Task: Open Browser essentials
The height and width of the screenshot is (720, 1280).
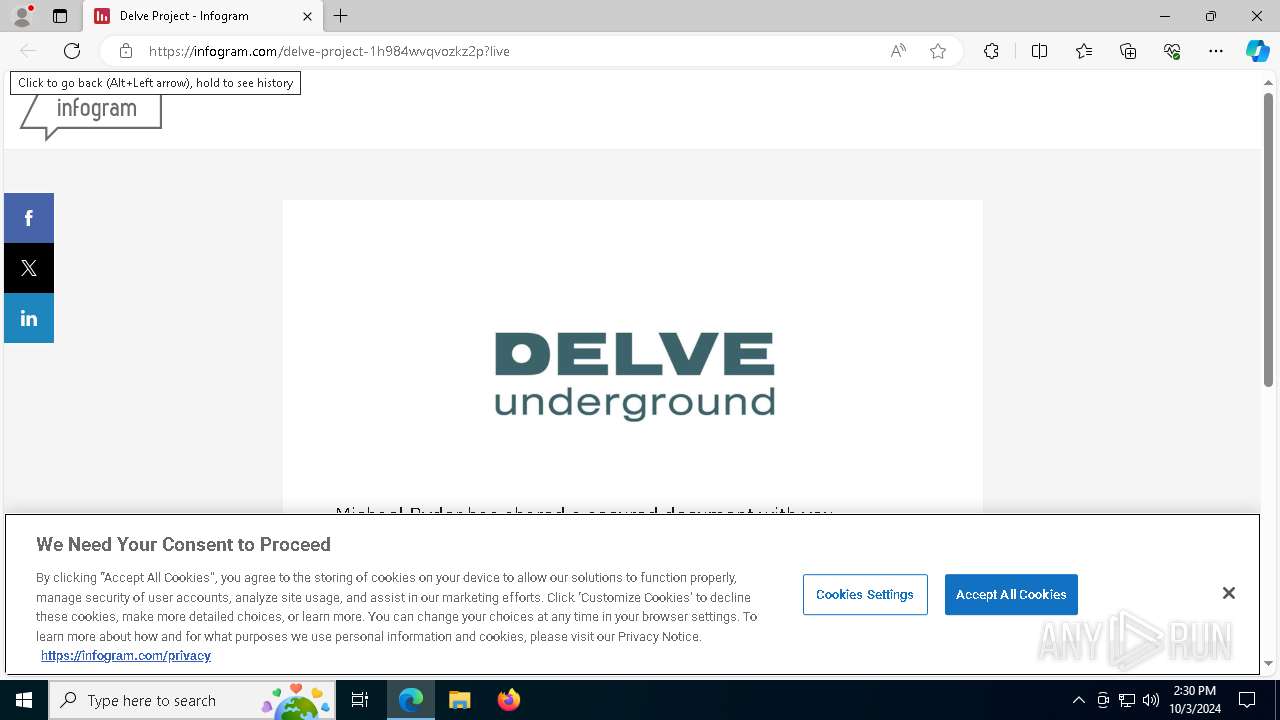Action: (x=1172, y=51)
